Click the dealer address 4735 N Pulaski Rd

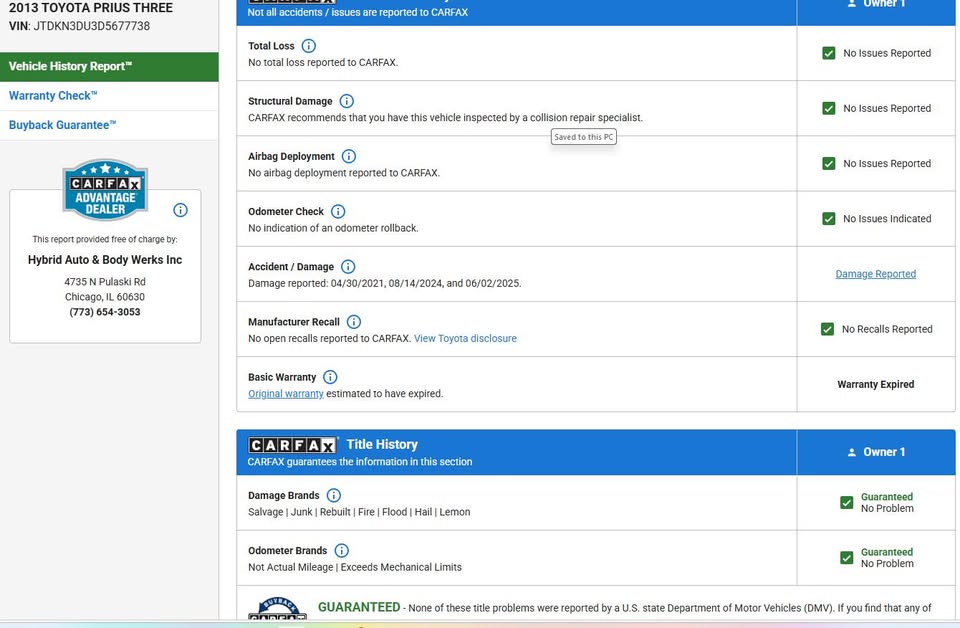click(x=105, y=282)
